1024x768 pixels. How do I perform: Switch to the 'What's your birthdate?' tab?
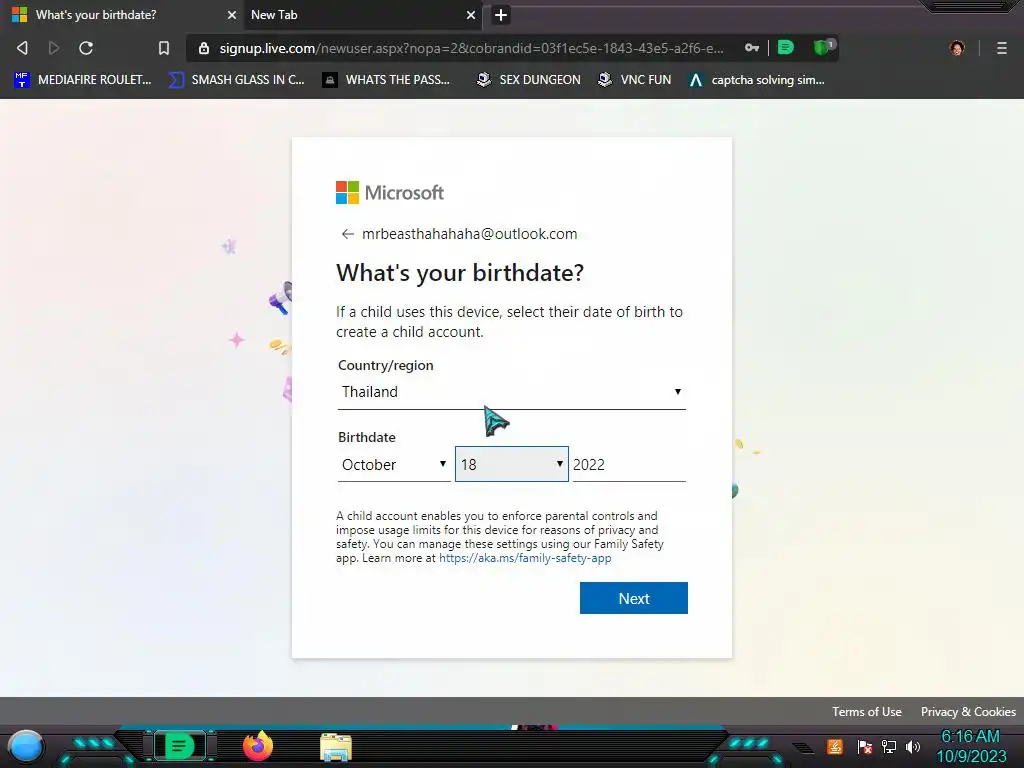pyautogui.click(x=123, y=15)
